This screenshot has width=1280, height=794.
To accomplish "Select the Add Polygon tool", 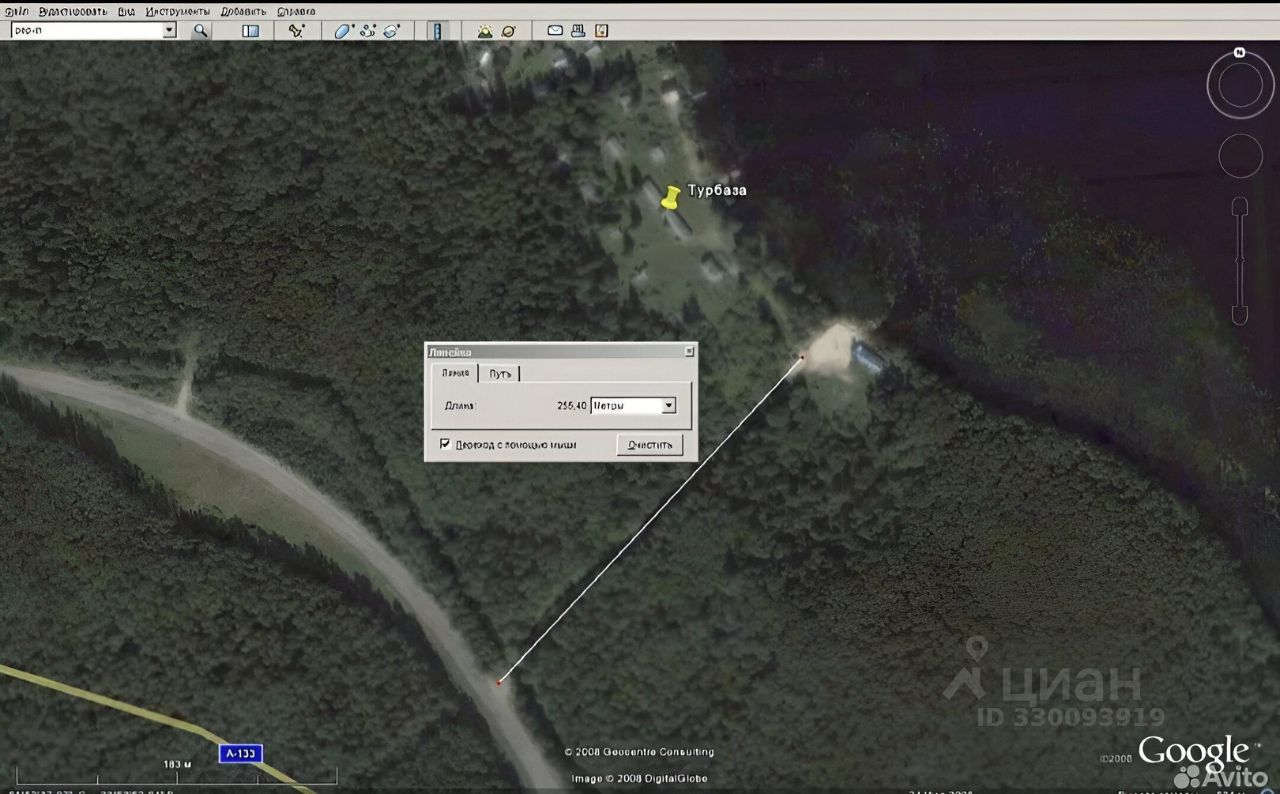I will click(x=343, y=31).
